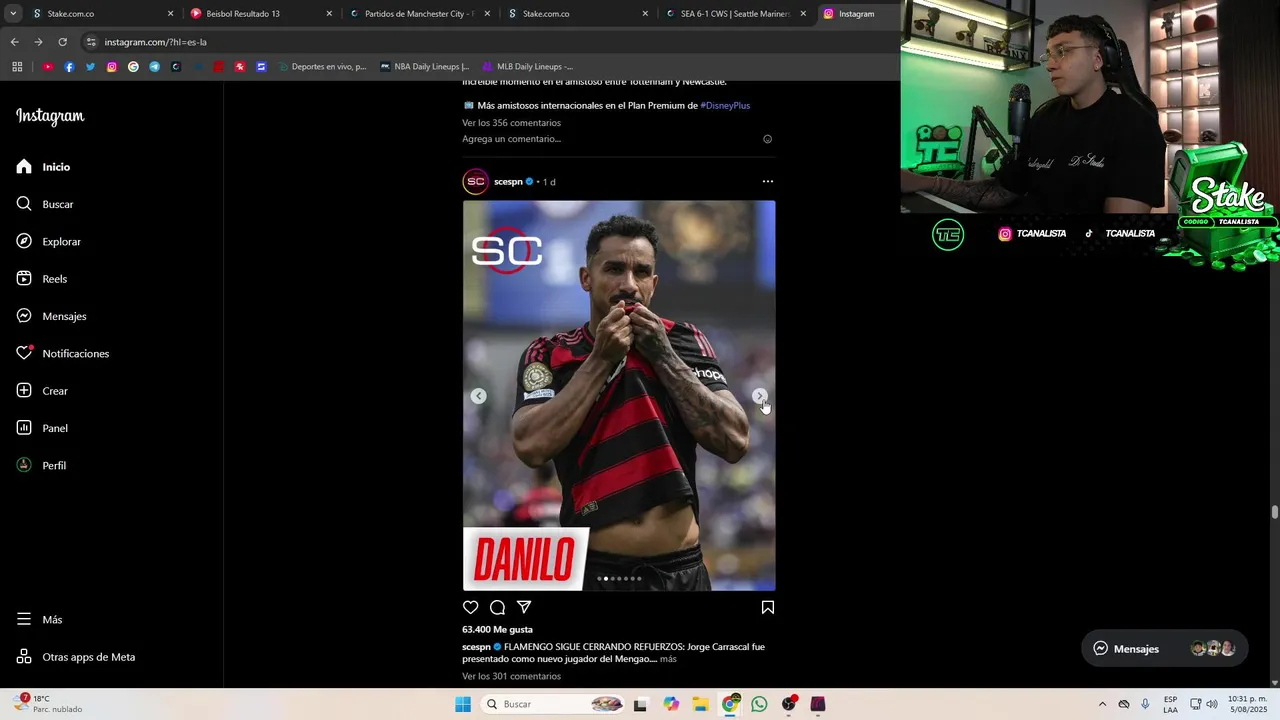Click the Instagram logo wordmark
Screen dimensions: 1280x720
tap(50, 116)
